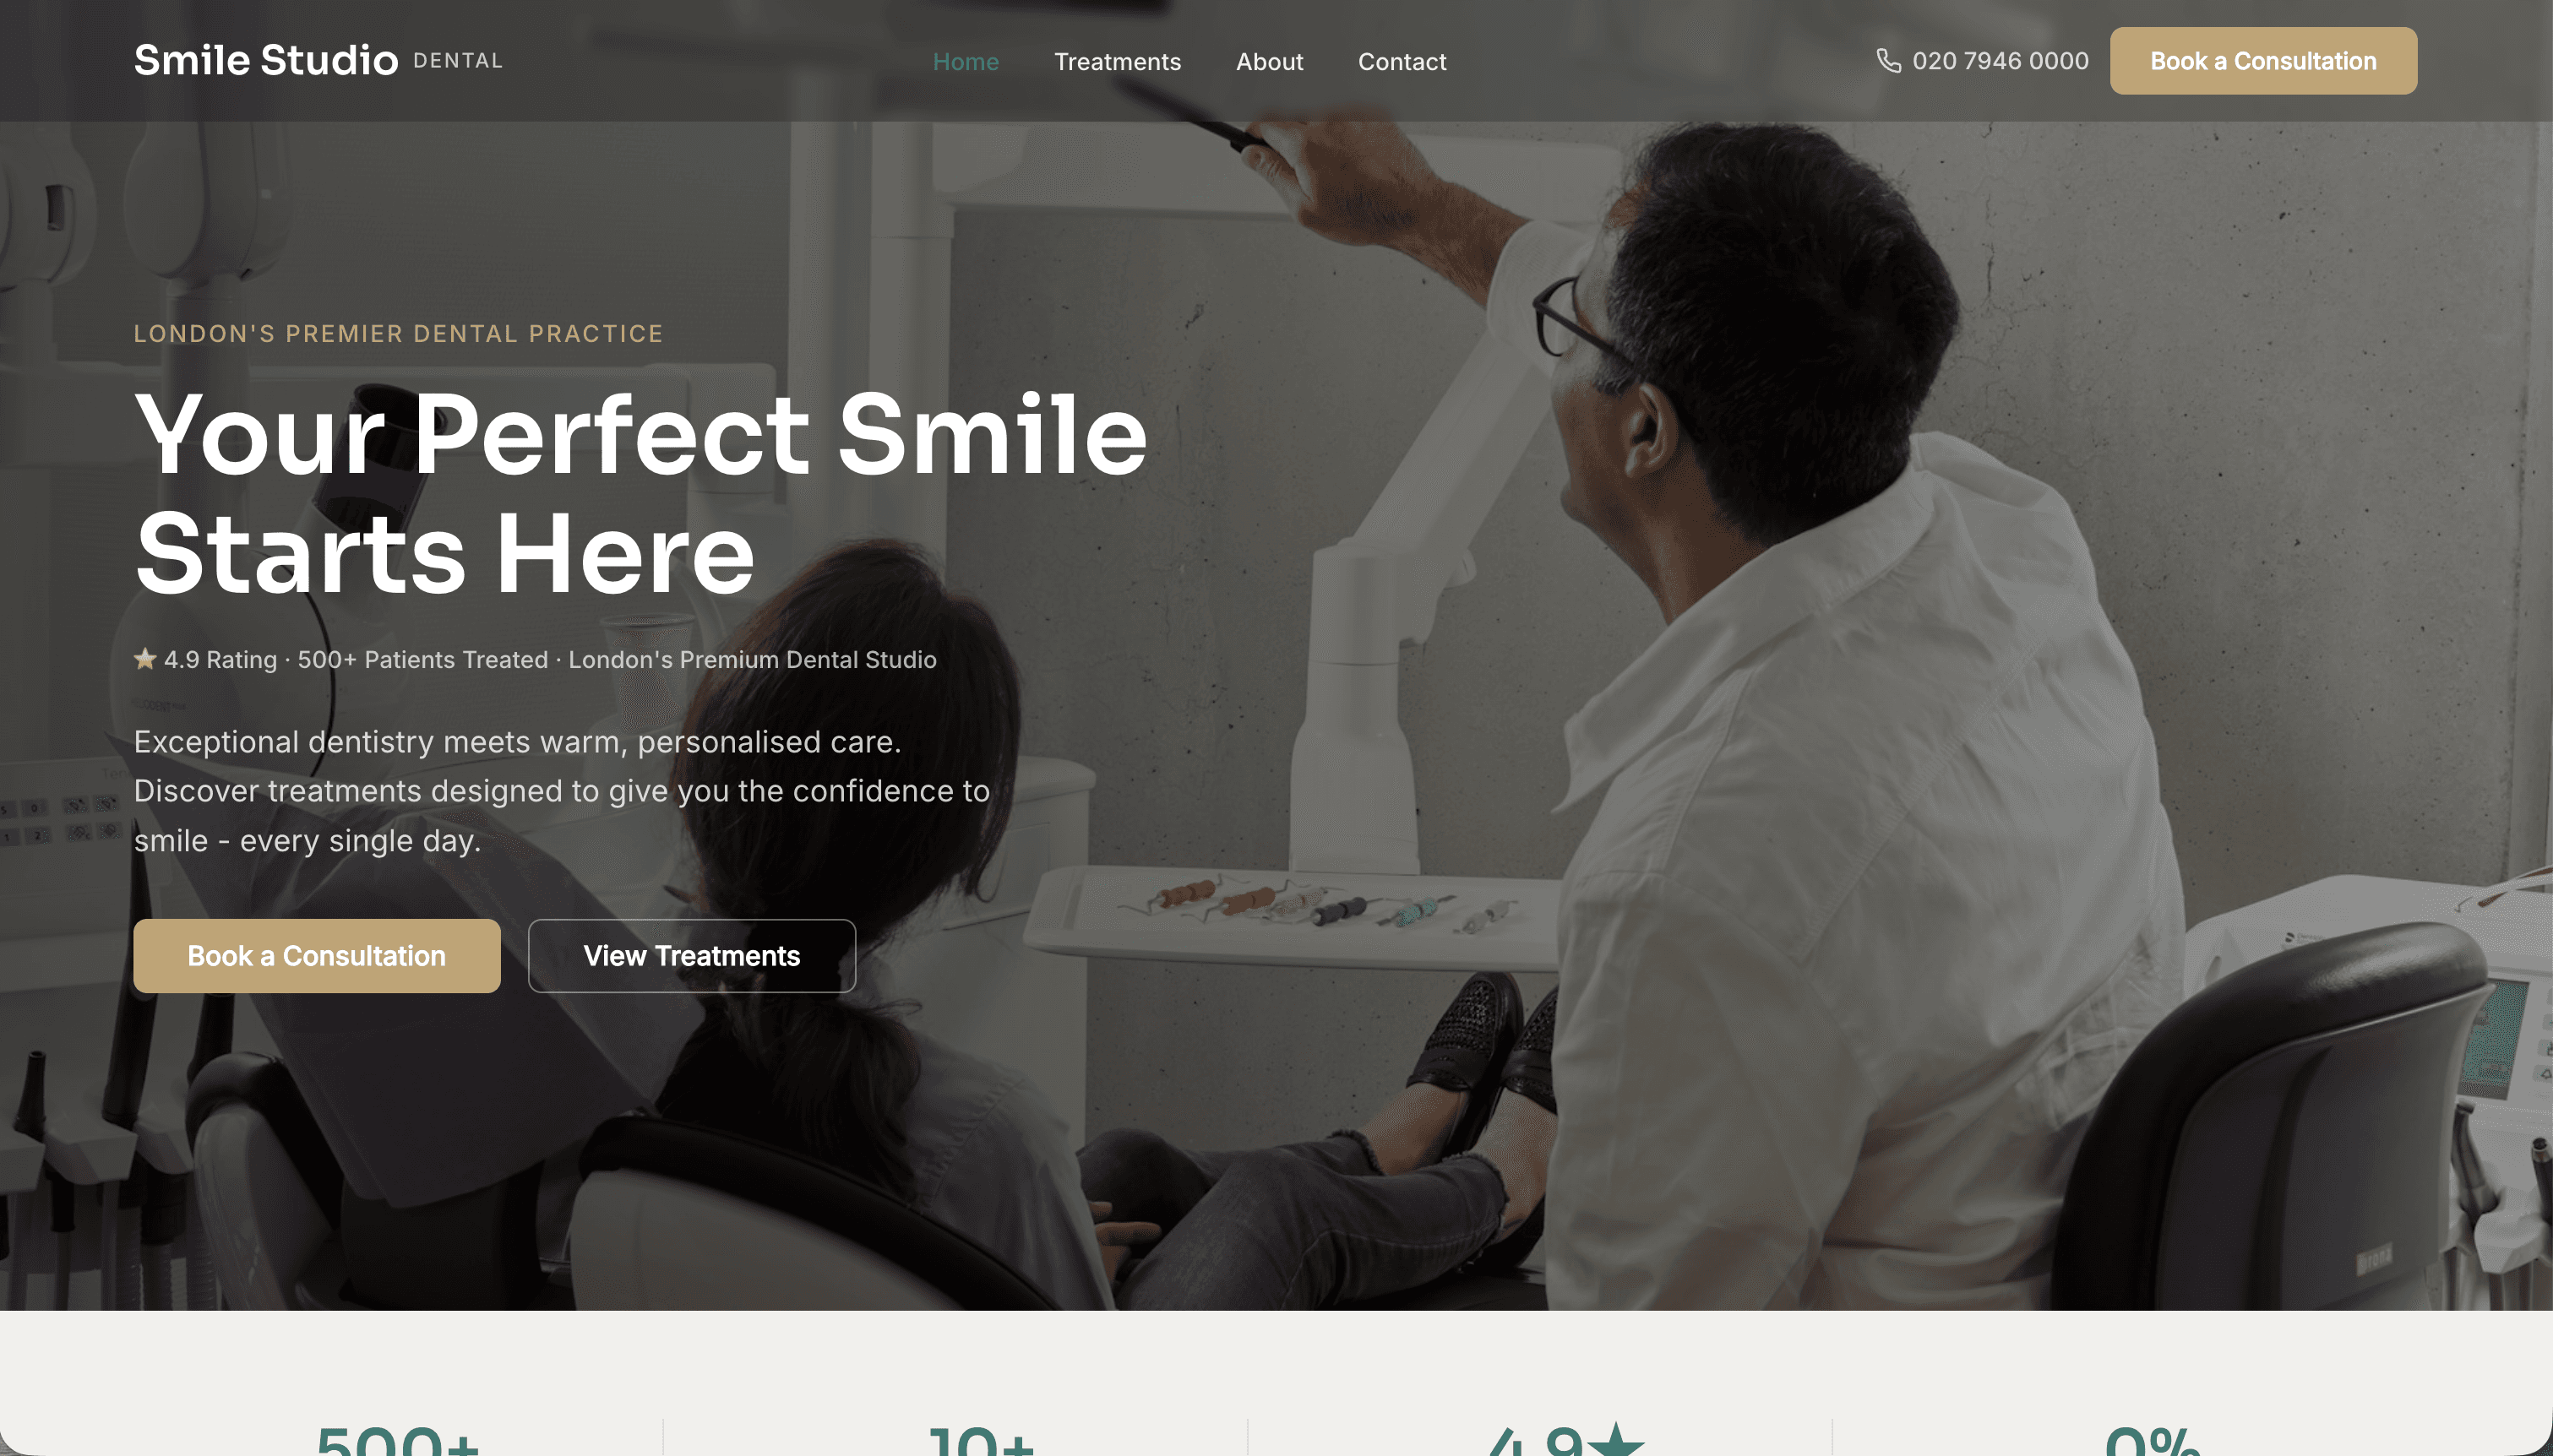Viewport: 2553px width, 1456px height.
Task: Click the Smile Studio logo
Action: point(266,60)
